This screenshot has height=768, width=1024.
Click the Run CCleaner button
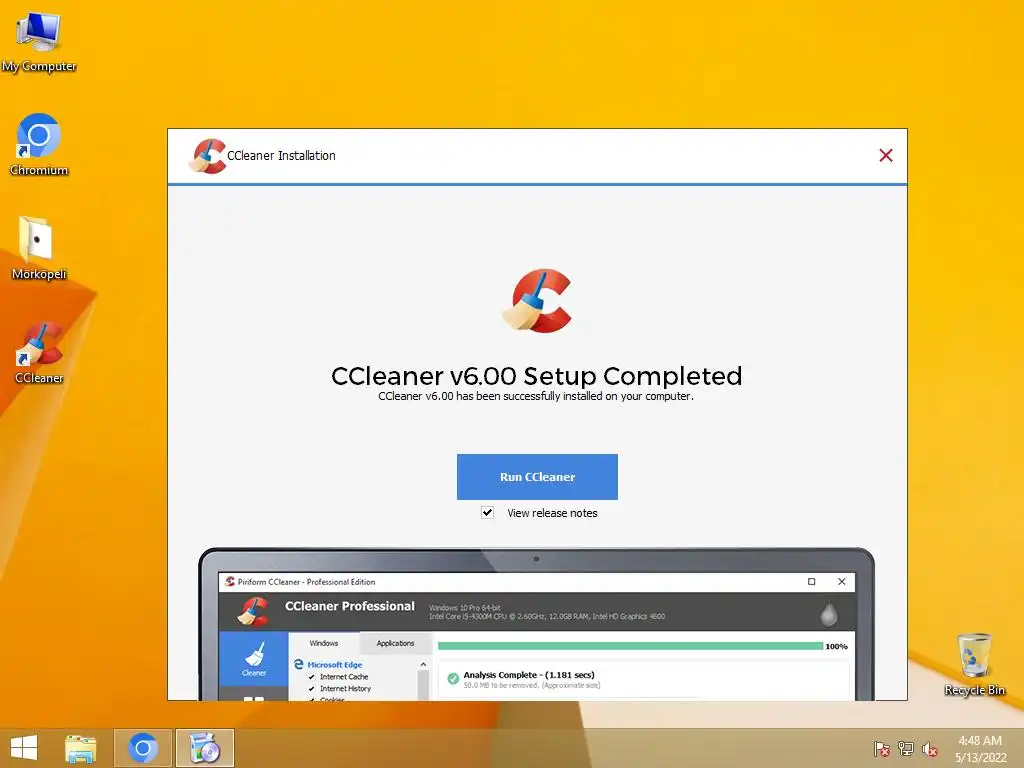(537, 477)
